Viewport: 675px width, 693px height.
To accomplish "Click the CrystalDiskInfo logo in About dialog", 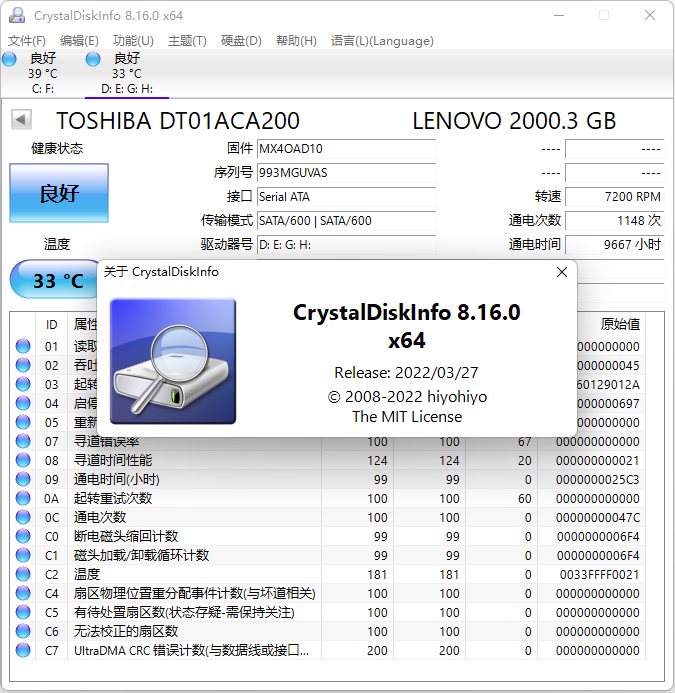I will tap(173, 361).
